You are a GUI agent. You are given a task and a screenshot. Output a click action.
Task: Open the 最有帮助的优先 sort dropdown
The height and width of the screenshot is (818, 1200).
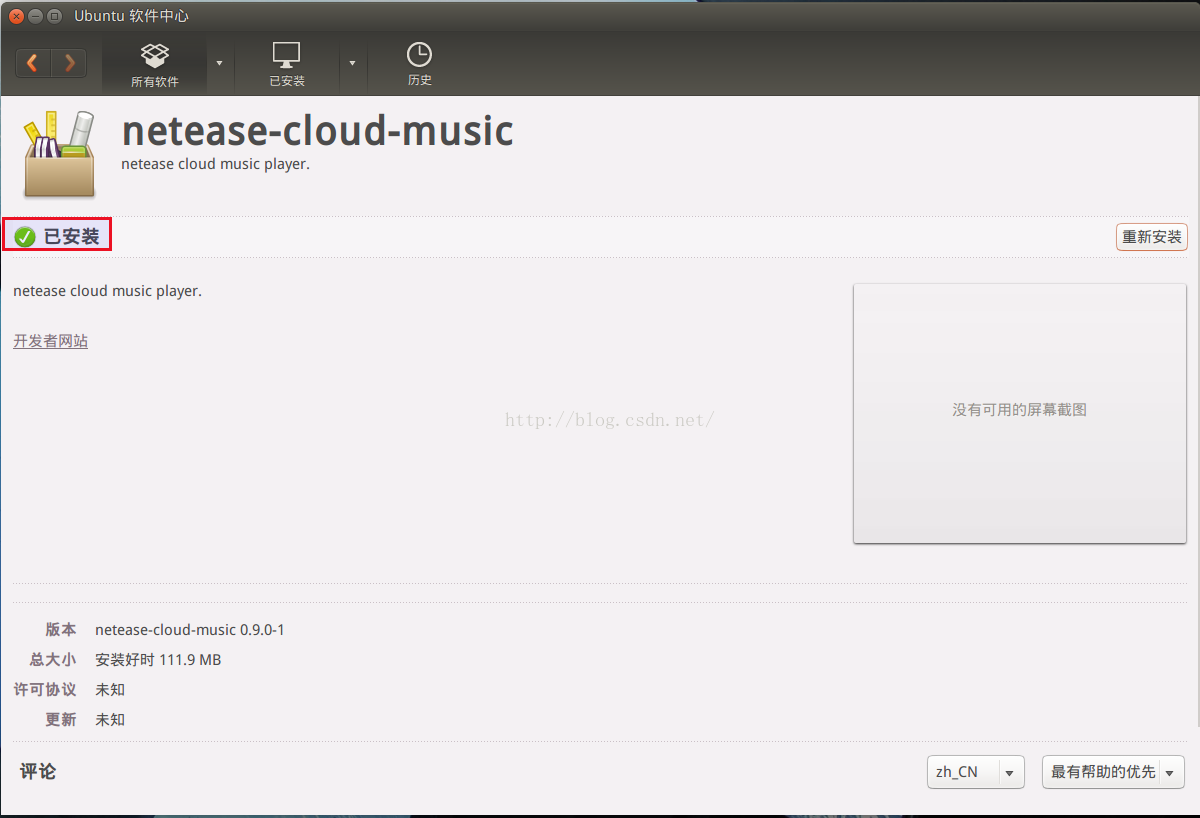click(x=1113, y=772)
